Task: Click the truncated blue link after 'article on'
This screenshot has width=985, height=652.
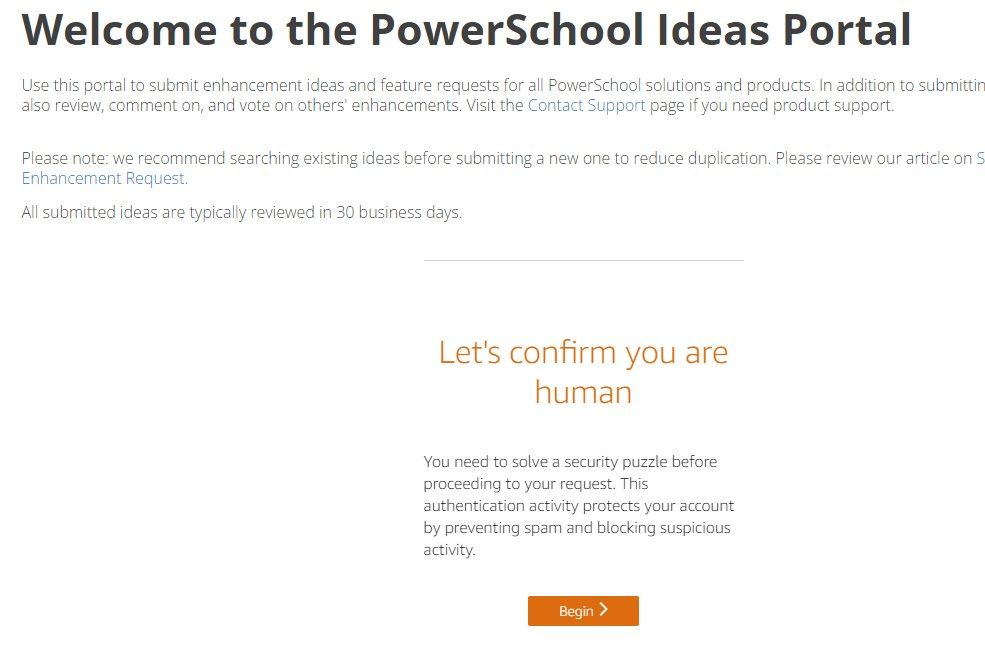Action: pos(980,158)
